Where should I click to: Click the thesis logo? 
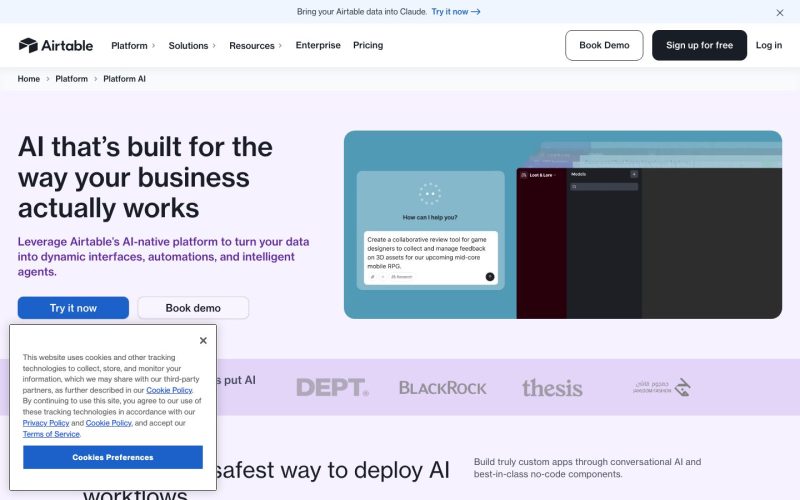552,388
